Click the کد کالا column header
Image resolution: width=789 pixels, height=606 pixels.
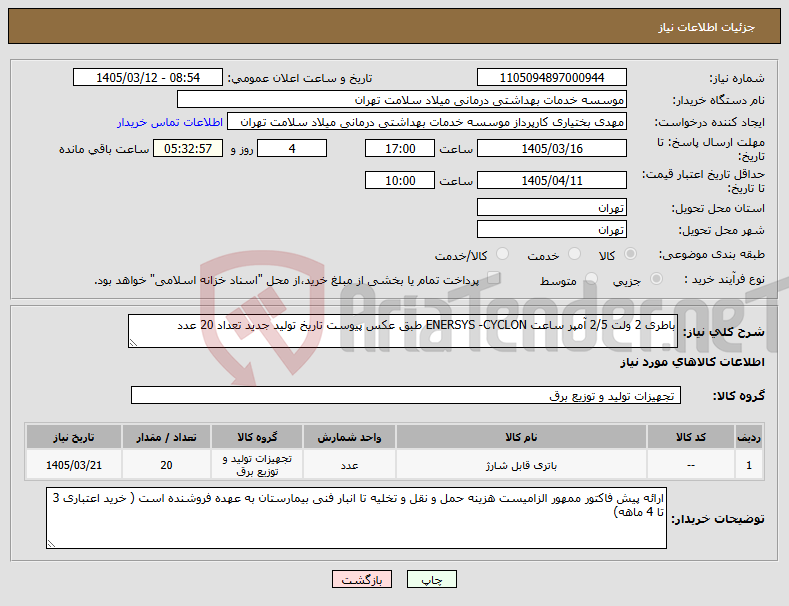pyautogui.click(x=690, y=437)
